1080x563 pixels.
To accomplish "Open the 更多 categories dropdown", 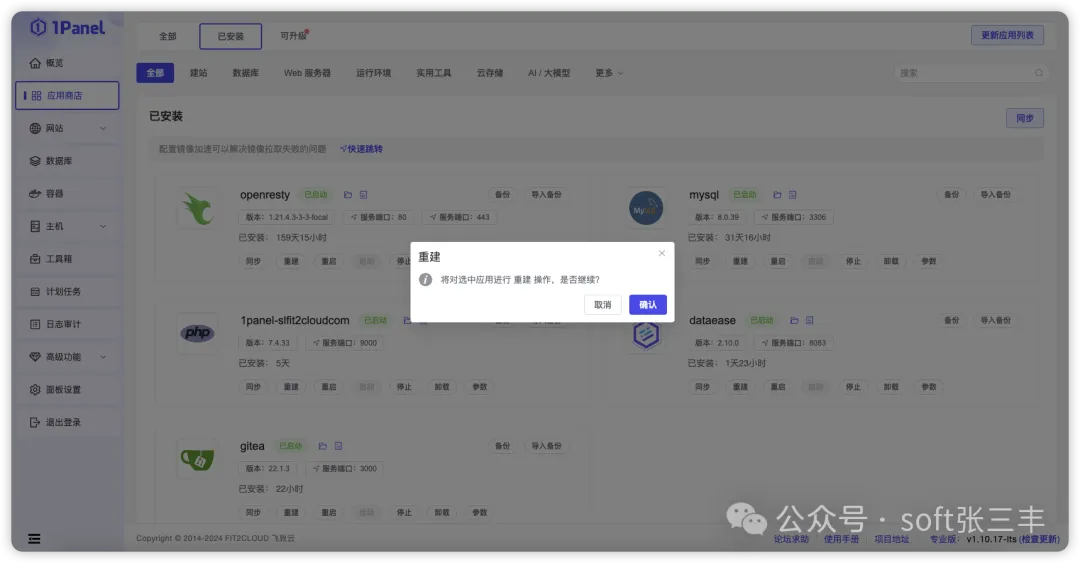I will pos(609,73).
